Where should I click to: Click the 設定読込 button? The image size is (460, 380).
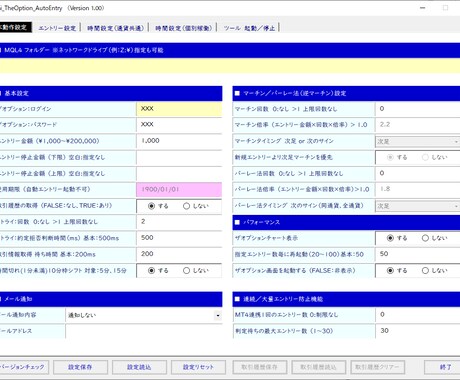click(139, 367)
